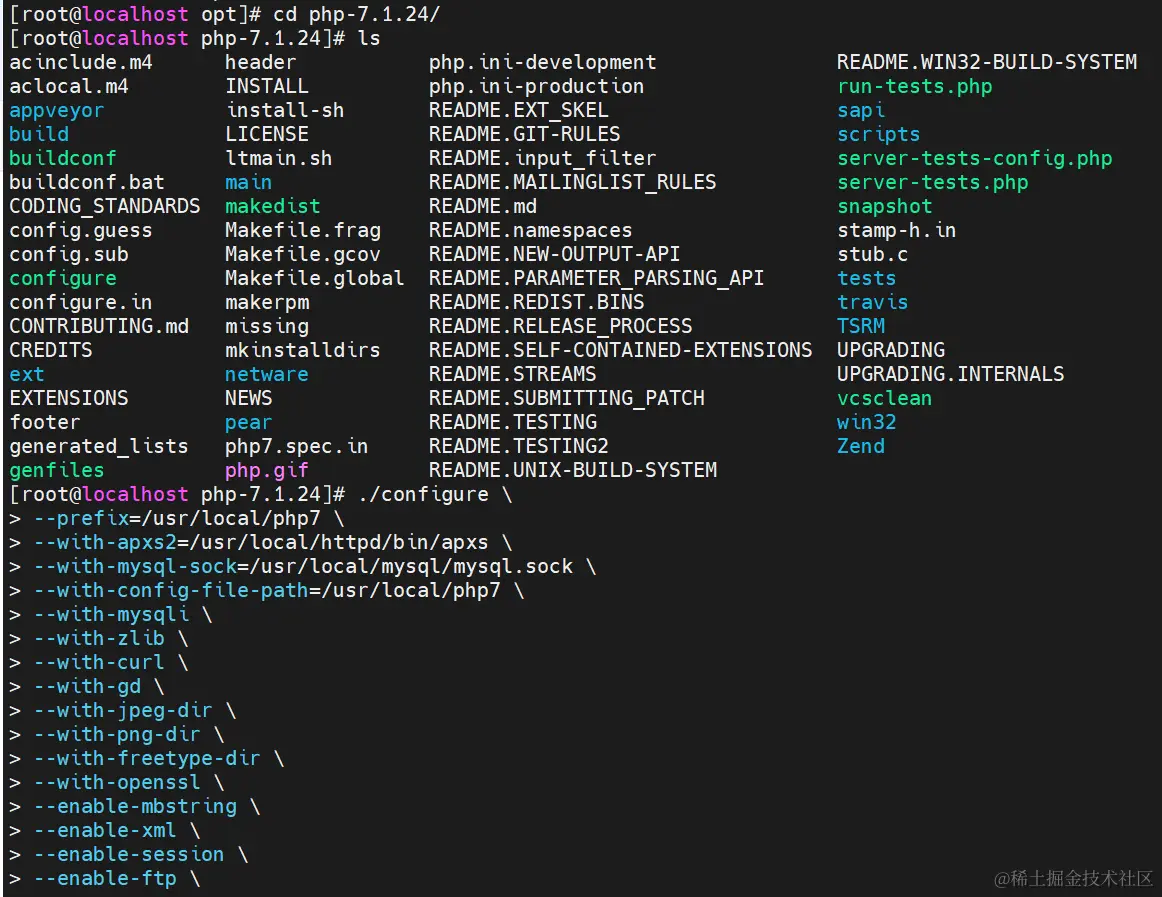Click the ext directory name
The width and height of the screenshot is (1162, 897).
[27, 374]
